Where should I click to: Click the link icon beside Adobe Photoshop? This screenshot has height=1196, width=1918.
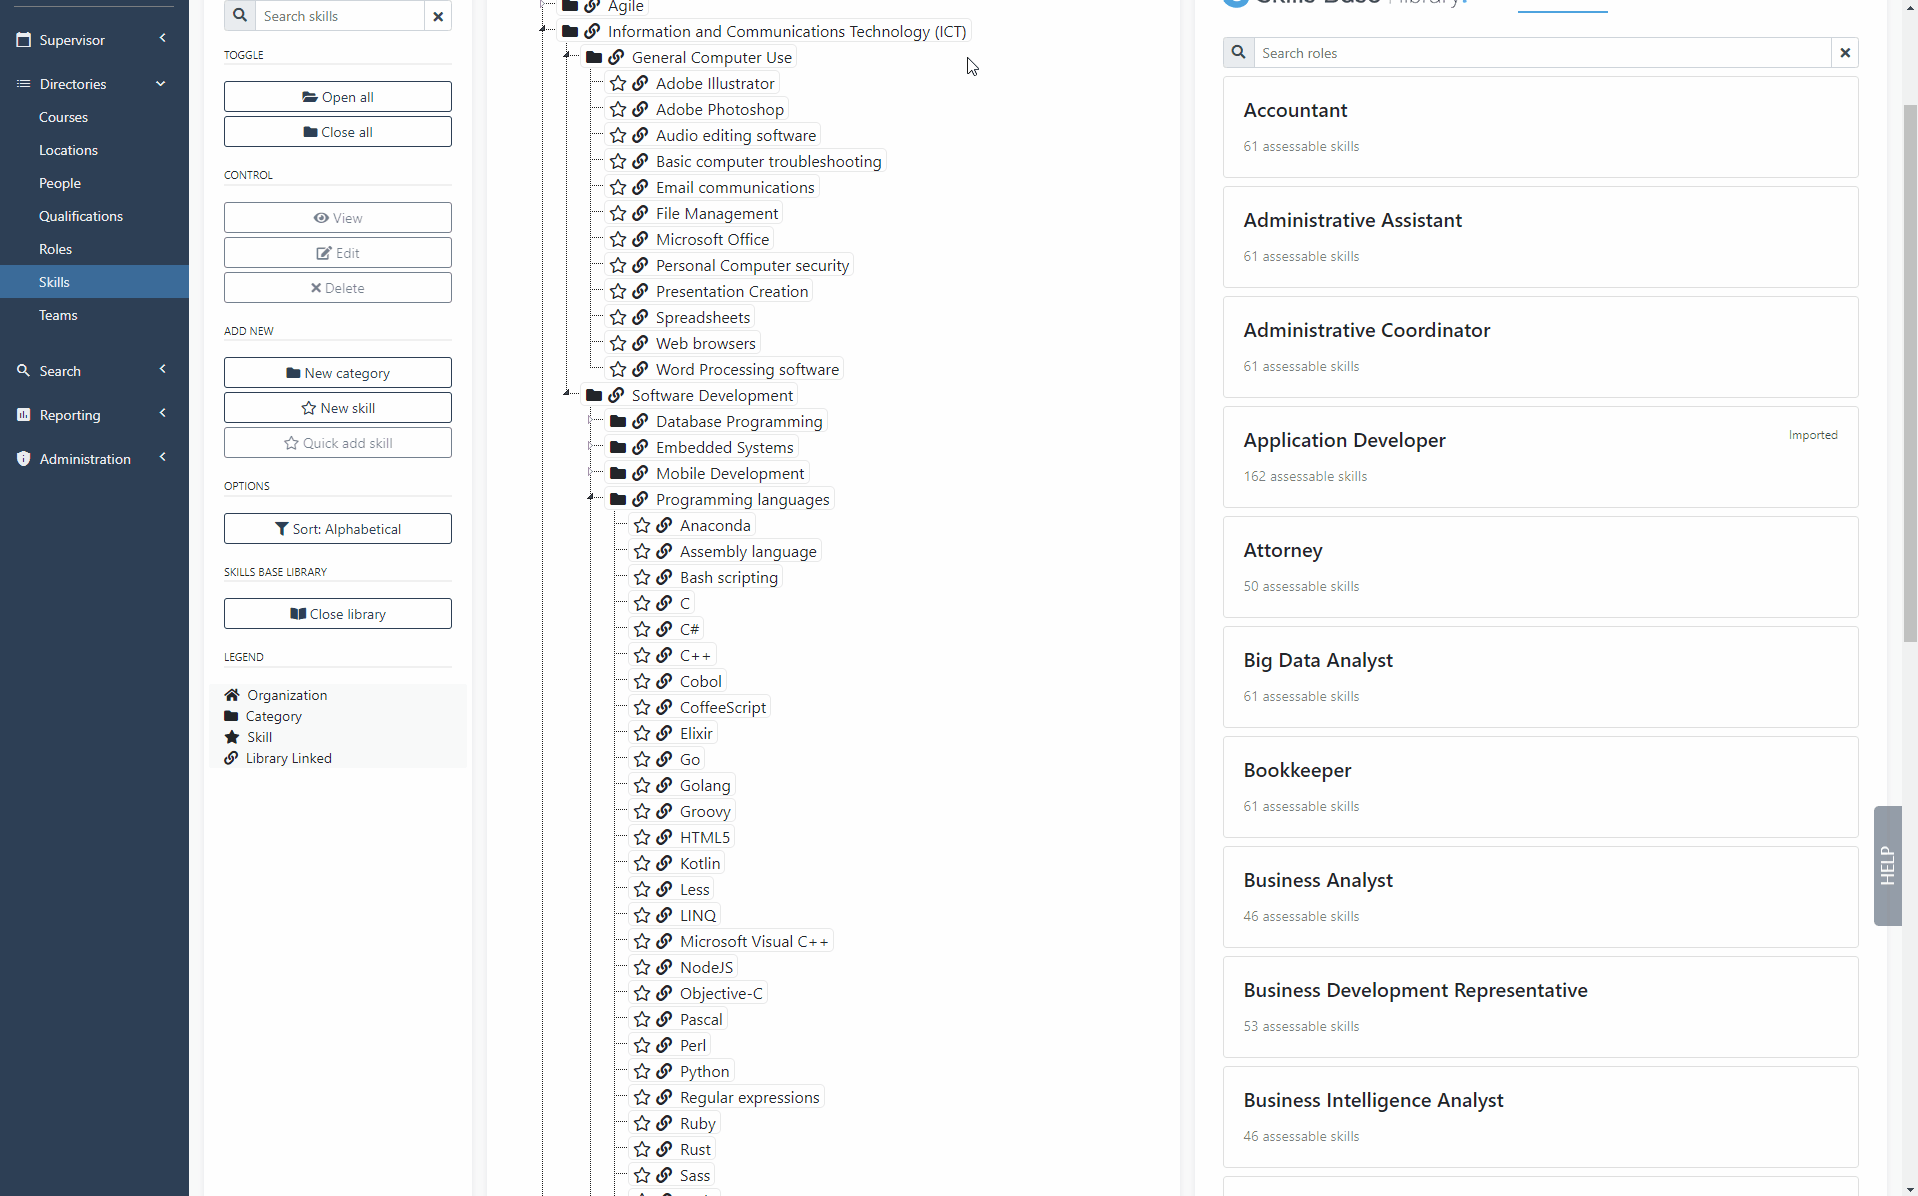(x=641, y=109)
